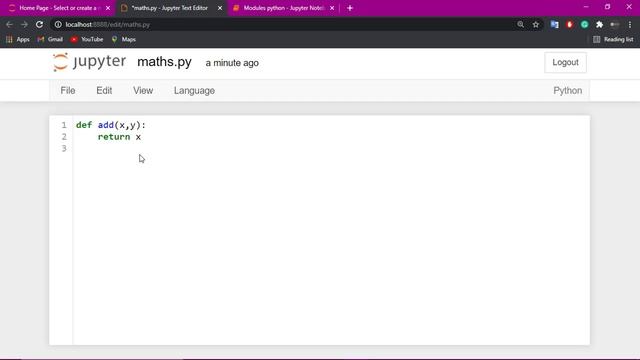Screen dimensions: 640x360
Task: Place cursor at end of 'return x'
Action: pos(141,137)
